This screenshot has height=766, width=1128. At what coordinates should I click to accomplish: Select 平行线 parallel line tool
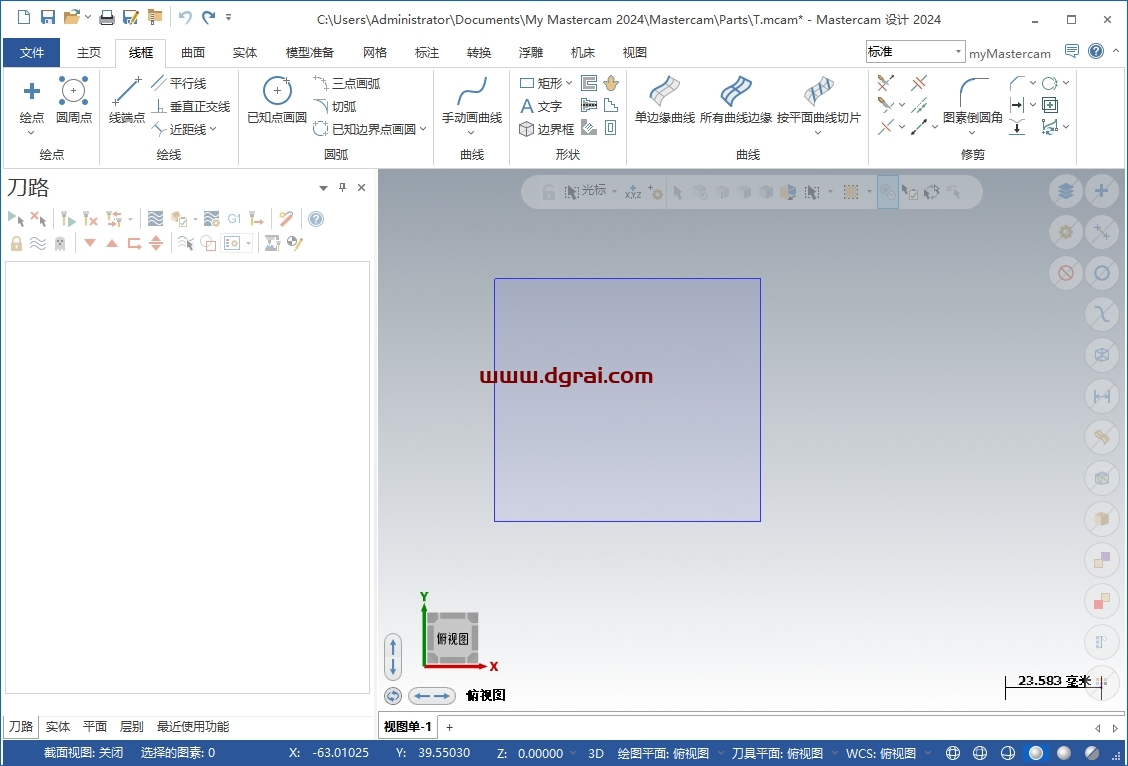(x=180, y=83)
